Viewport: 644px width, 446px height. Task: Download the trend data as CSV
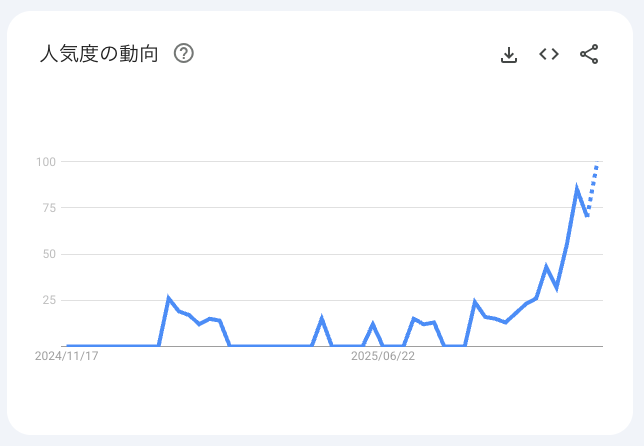tap(509, 55)
